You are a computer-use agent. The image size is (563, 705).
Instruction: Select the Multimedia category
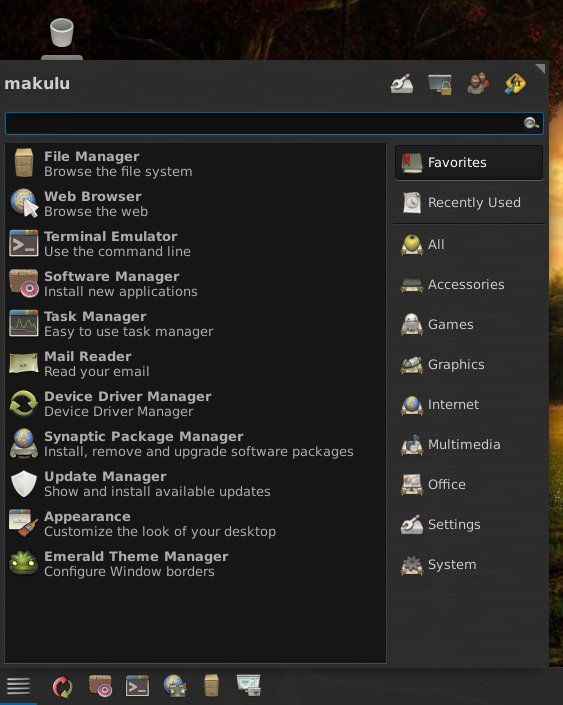469,445
